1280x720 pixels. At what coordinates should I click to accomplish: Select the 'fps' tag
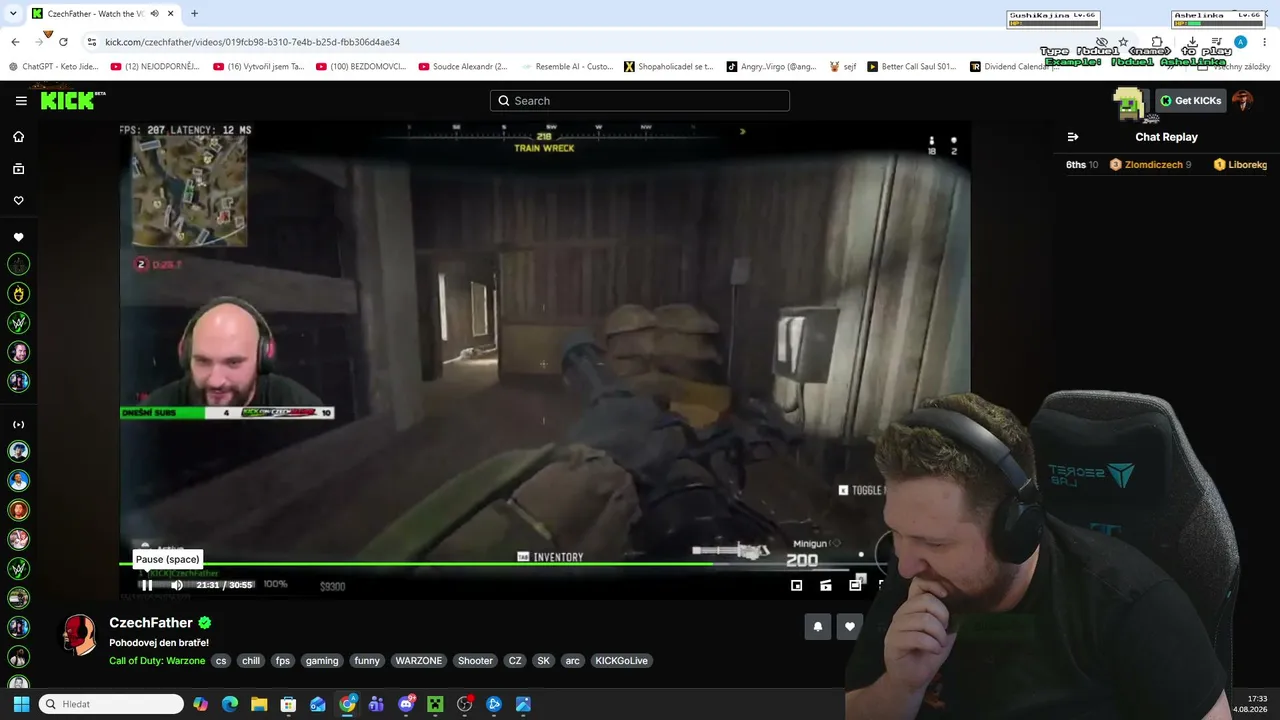(x=283, y=660)
